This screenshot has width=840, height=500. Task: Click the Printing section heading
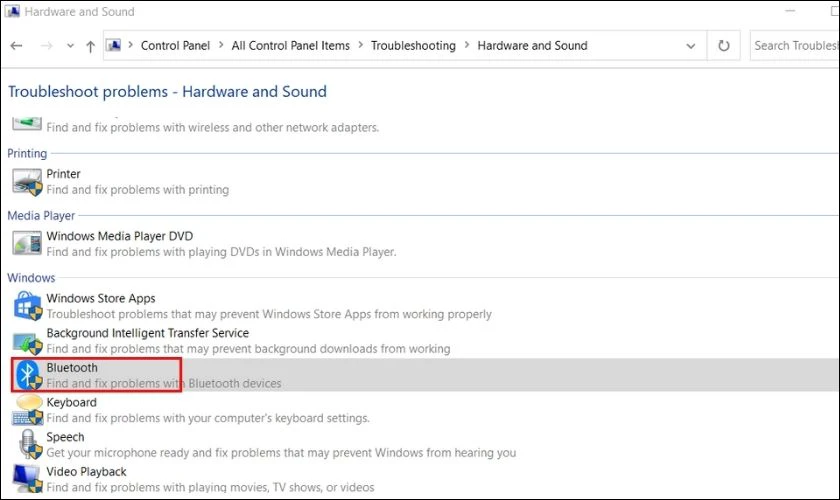tap(27, 153)
